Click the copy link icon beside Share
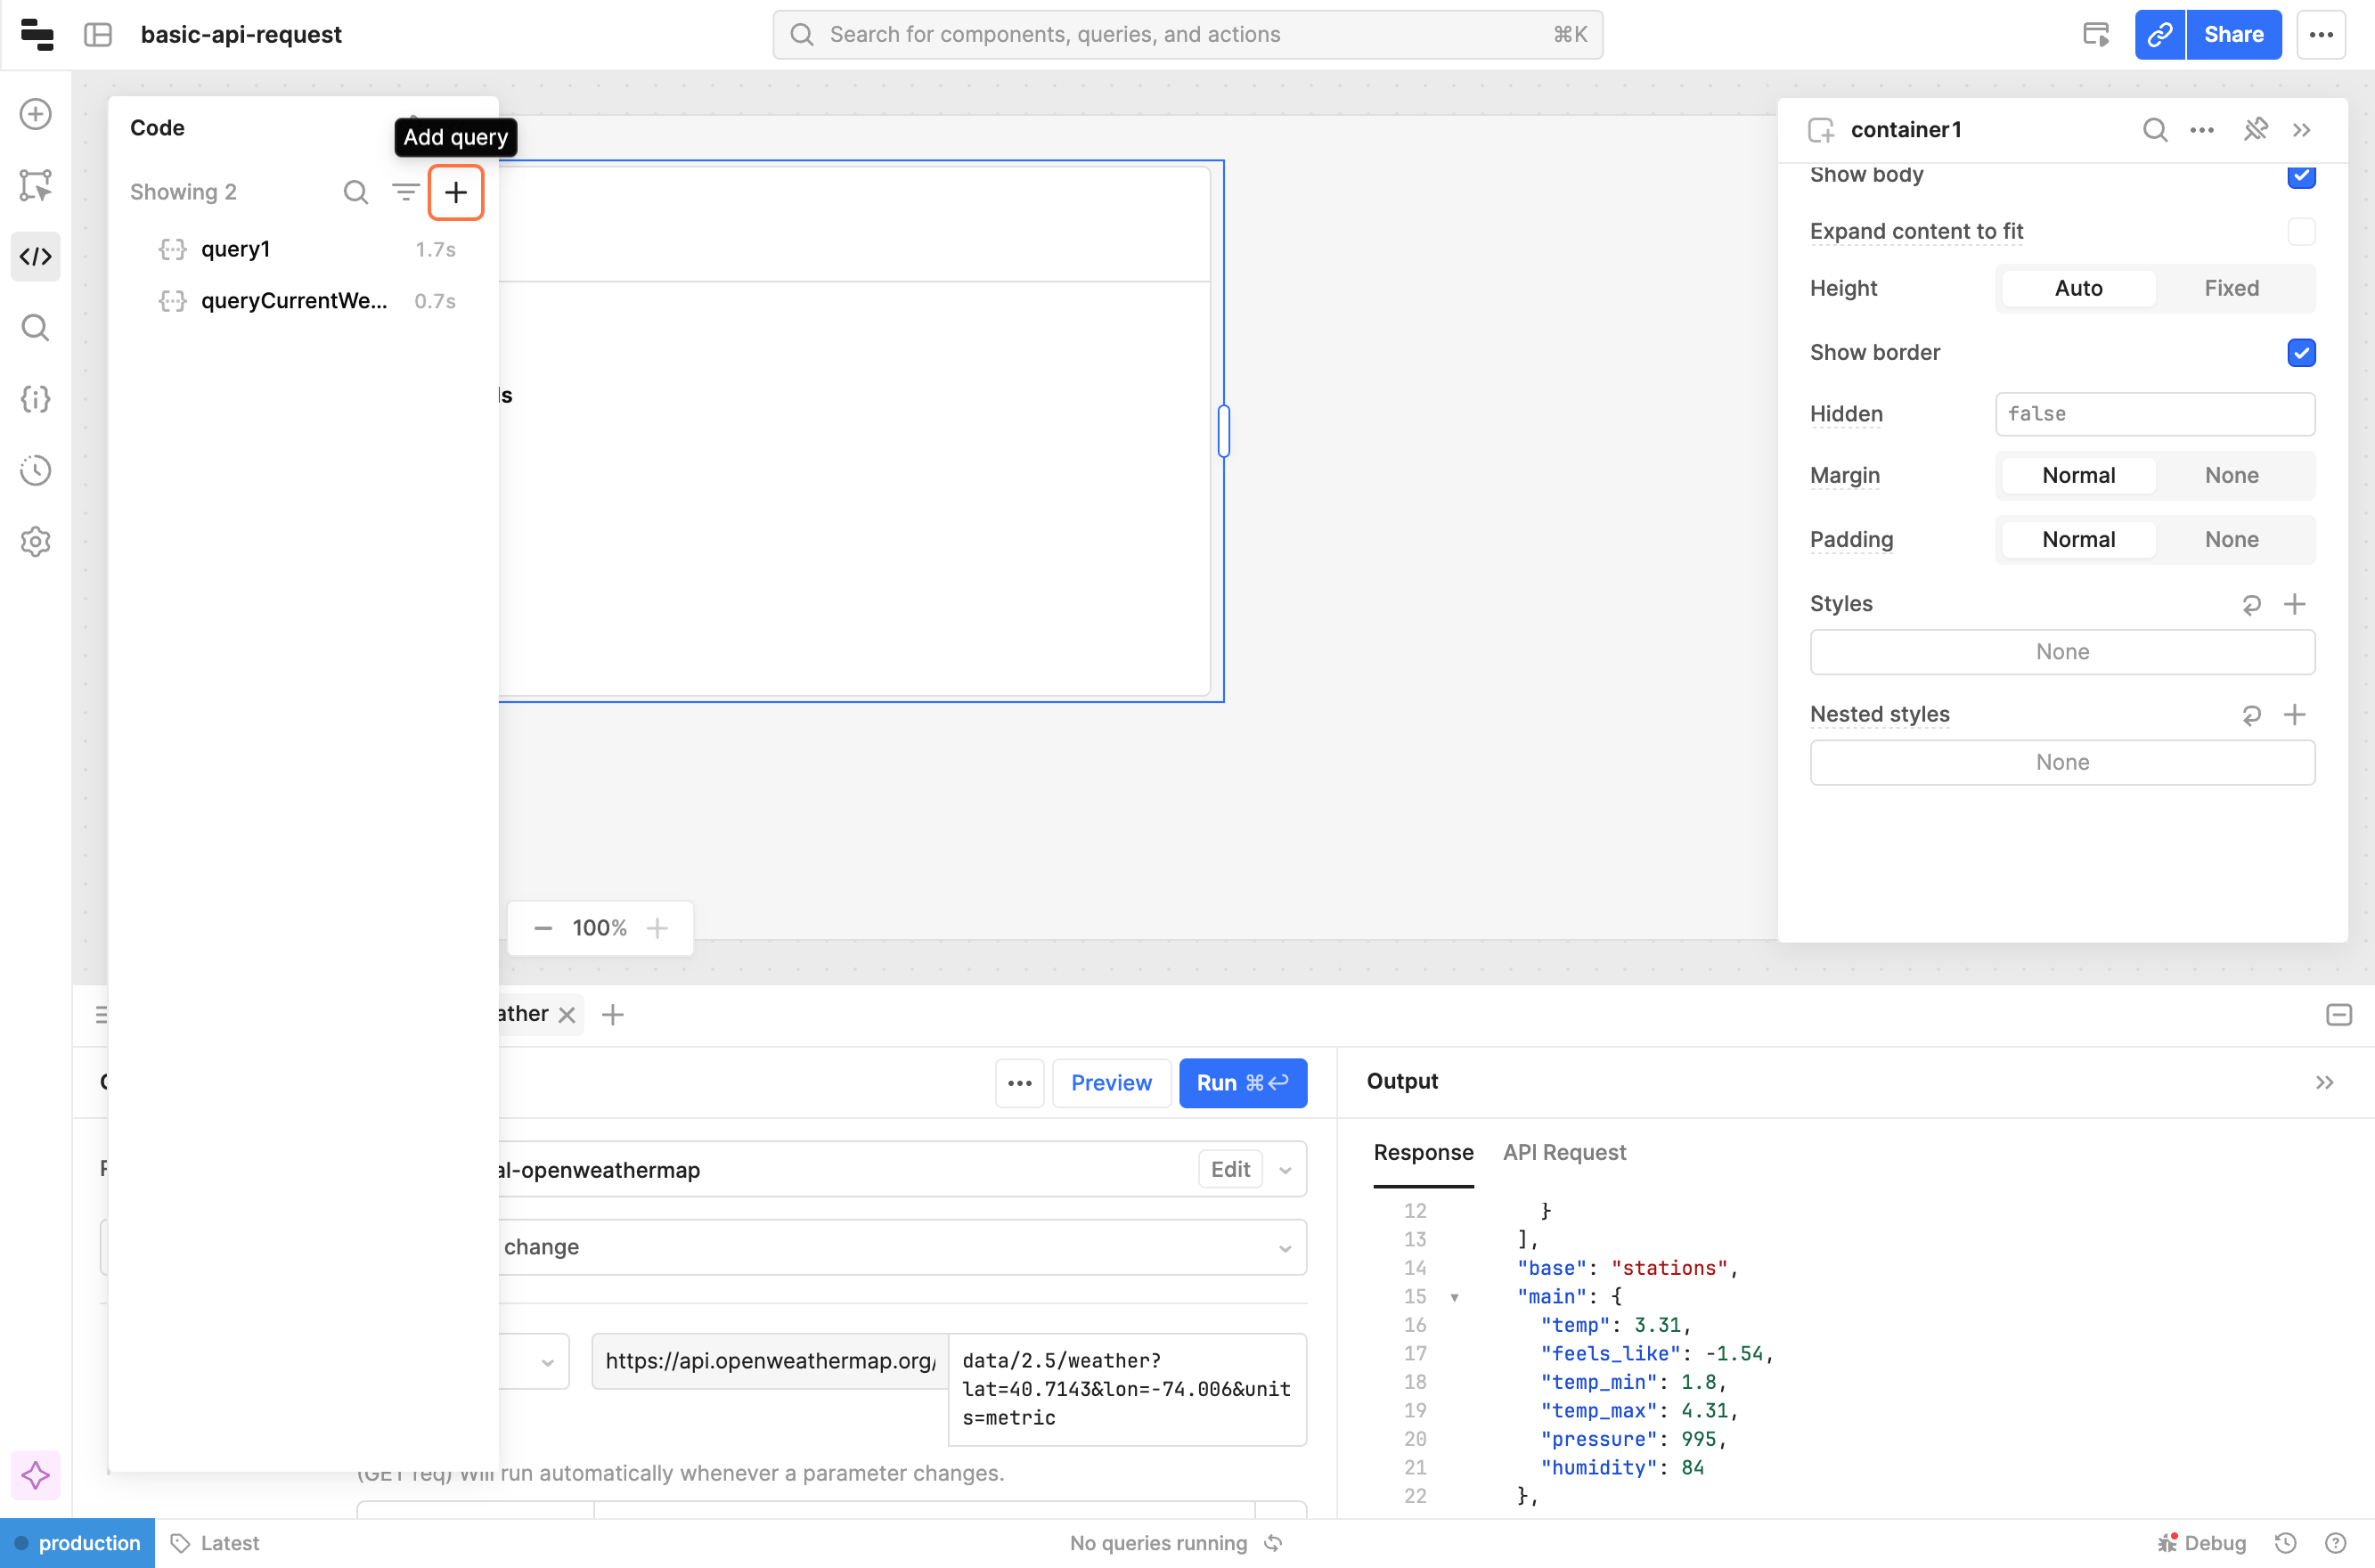 pyautogui.click(x=2159, y=35)
